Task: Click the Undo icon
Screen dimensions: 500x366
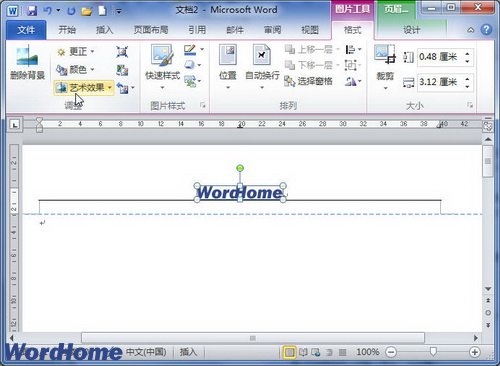Action: click(x=47, y=11)
